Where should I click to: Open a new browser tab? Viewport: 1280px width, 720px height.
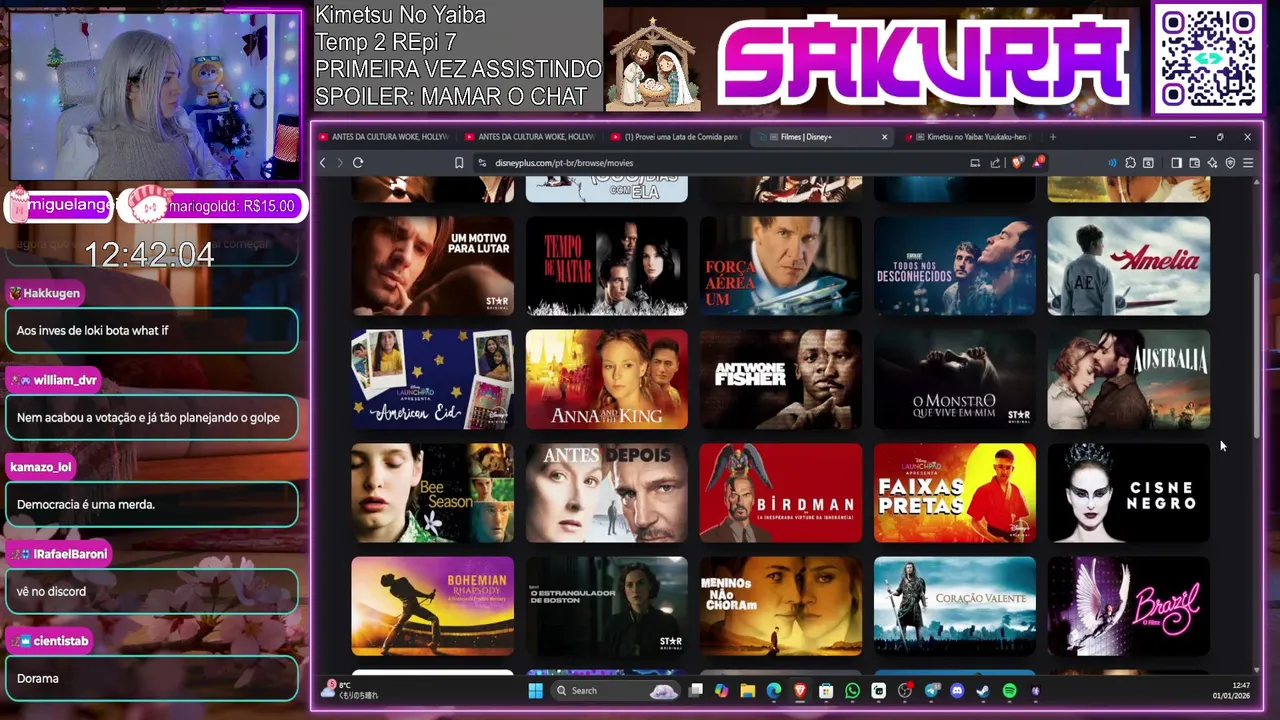tap(1052, 137)
